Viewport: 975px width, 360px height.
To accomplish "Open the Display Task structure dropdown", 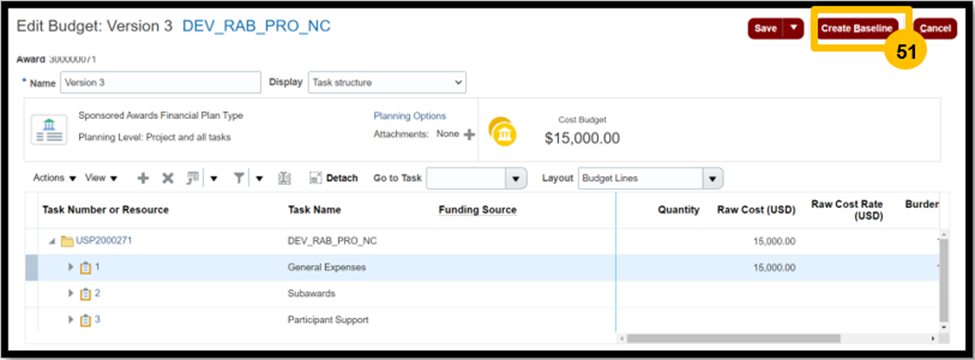I will click(x=387, y=82).
